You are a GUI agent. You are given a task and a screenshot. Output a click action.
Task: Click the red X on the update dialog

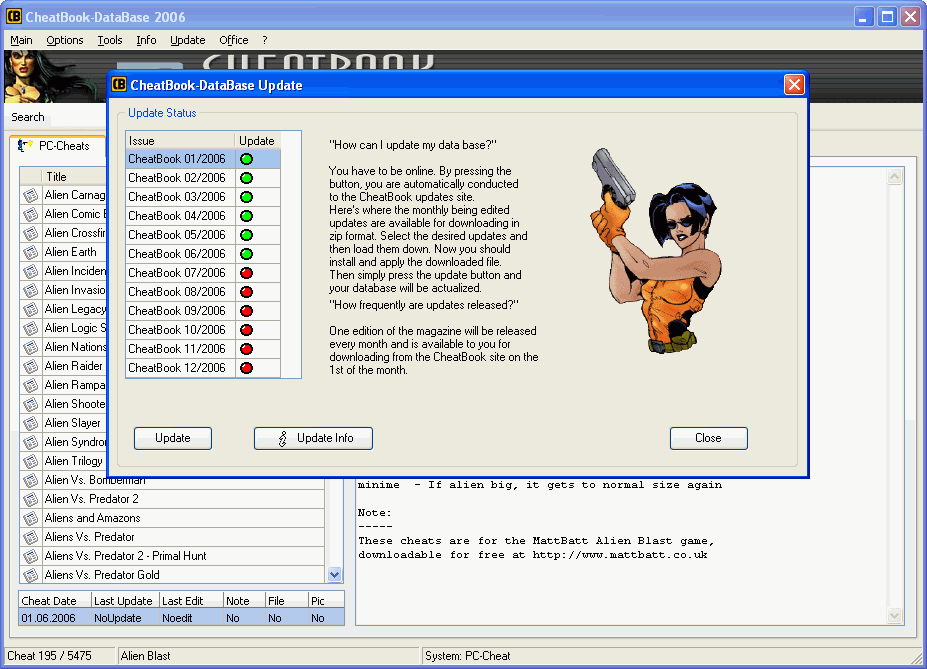coord(794,85)
